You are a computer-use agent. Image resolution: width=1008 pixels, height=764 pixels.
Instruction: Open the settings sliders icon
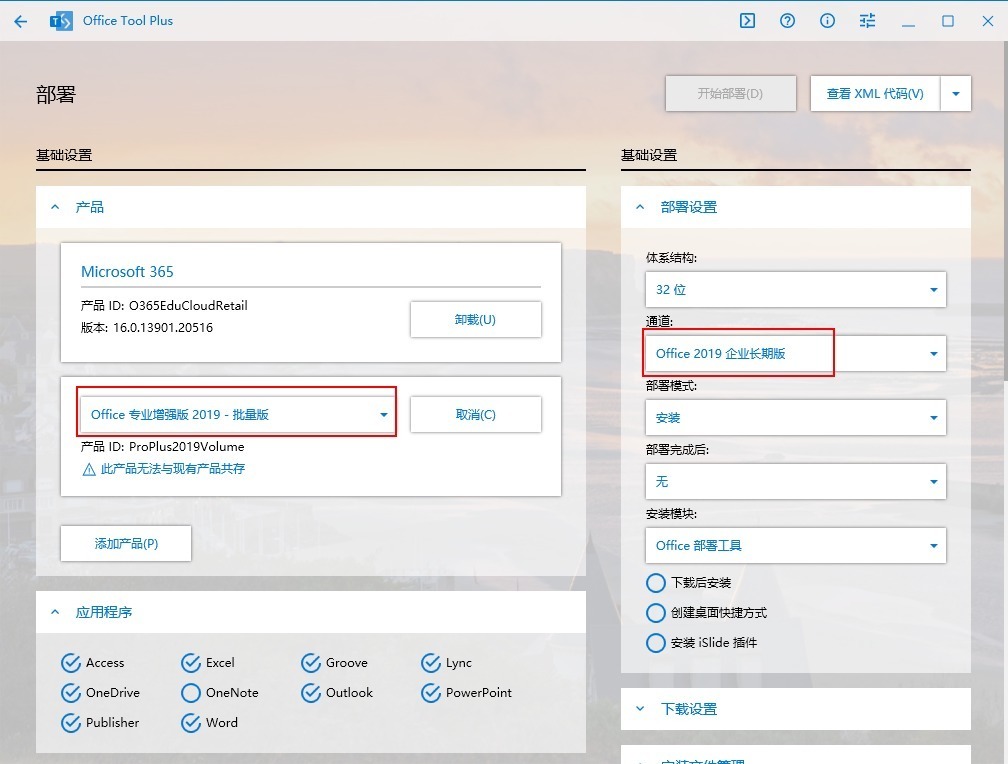click(867, 21)
